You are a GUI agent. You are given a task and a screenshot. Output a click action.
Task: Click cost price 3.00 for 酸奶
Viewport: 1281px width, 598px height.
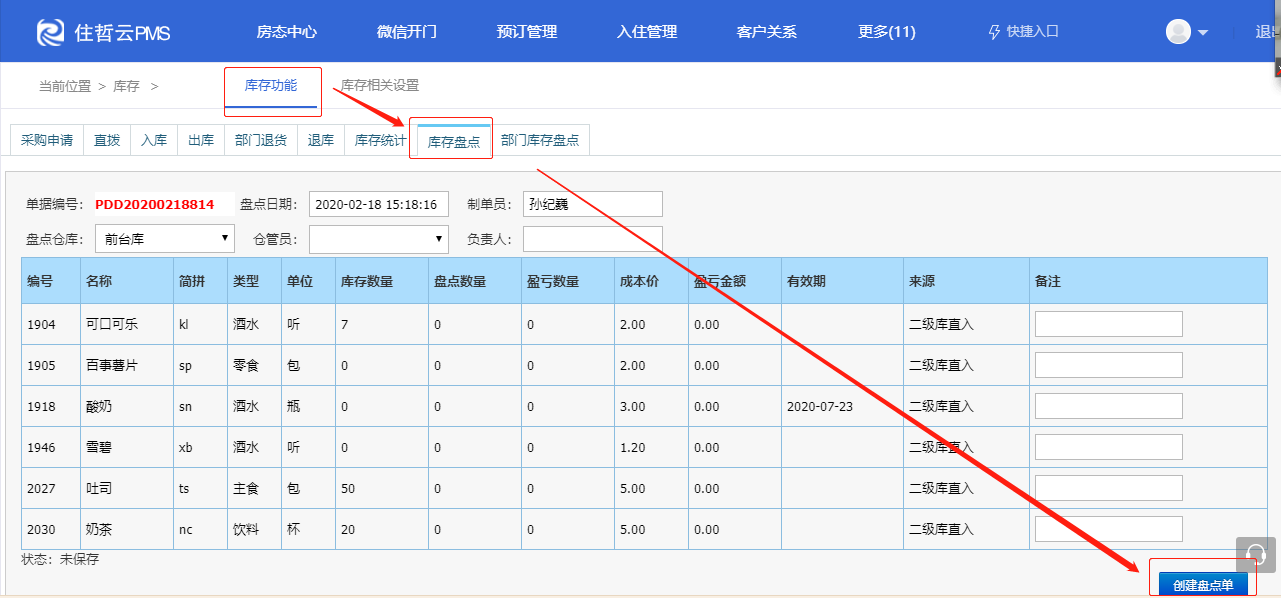633,407
